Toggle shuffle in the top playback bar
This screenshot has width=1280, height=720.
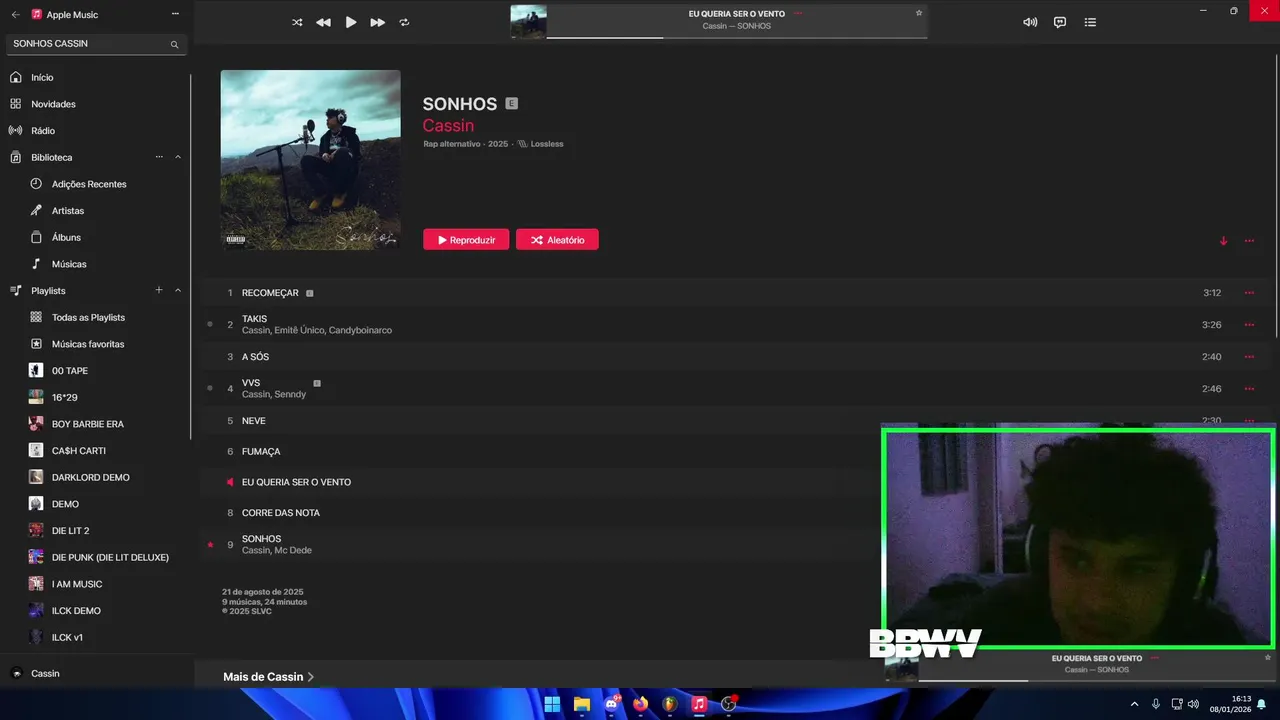click(x=297, y=22)
